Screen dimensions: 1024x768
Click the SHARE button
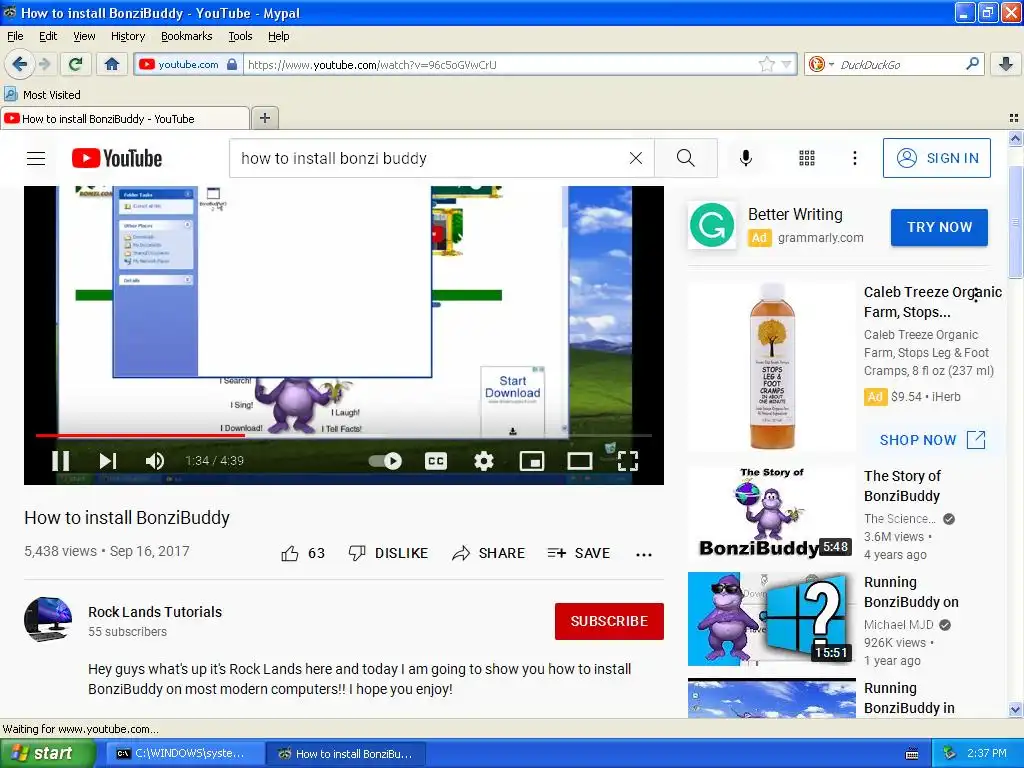488,553
